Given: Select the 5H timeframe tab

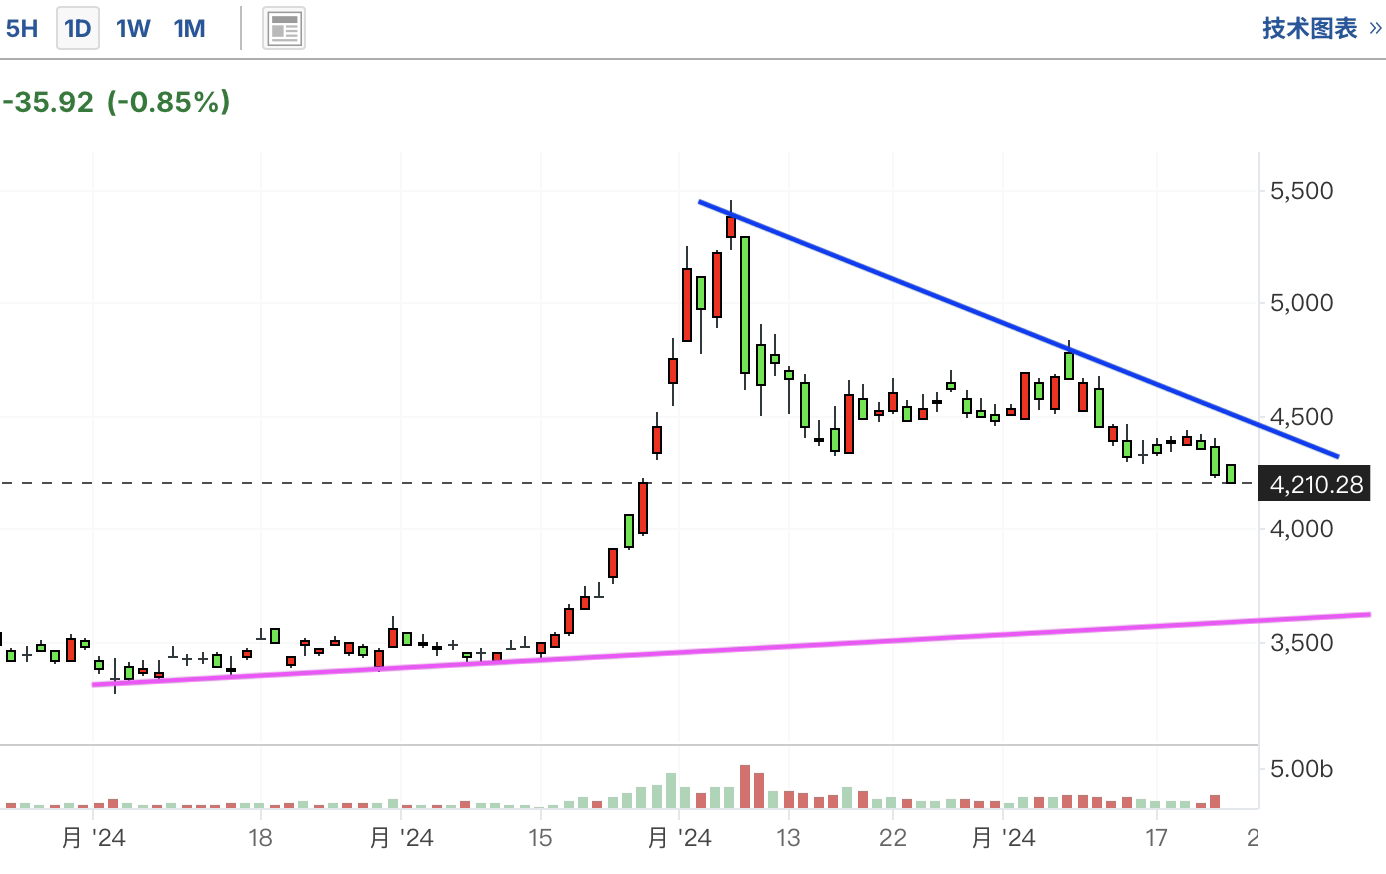Looking at the screenshot, I should (x=21, y=28).
